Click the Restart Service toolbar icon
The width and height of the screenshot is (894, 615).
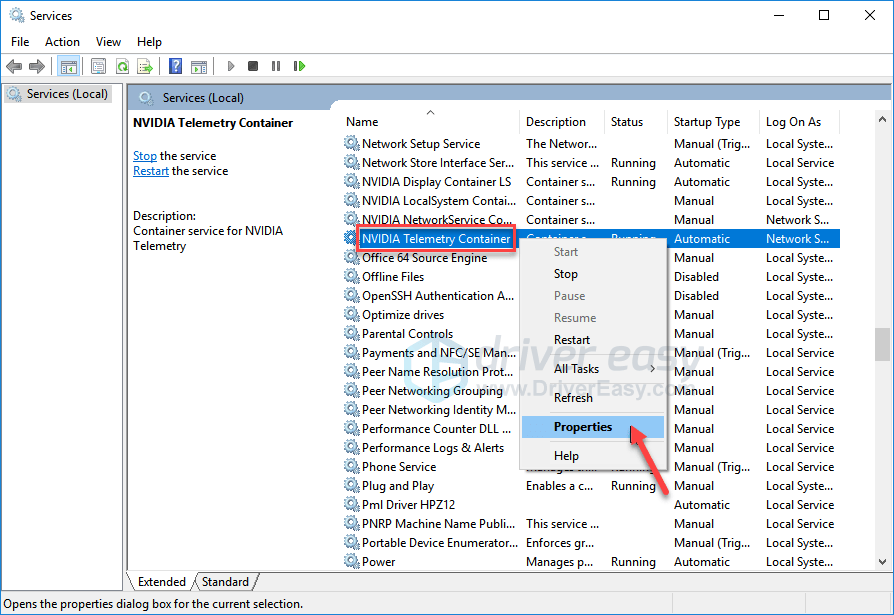coord(299,66)
